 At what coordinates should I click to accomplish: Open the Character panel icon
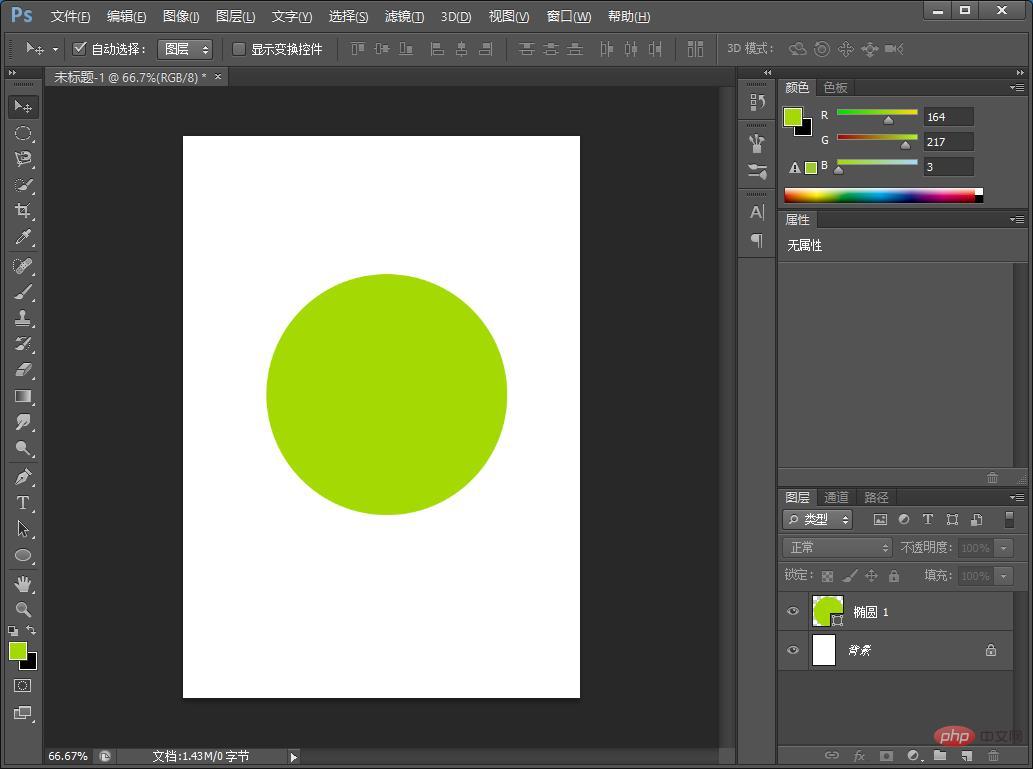pyautogui.click(x=757, y=212)
